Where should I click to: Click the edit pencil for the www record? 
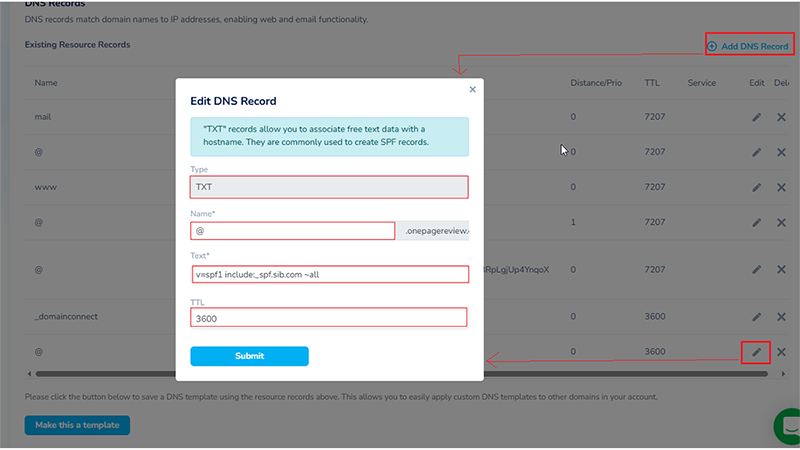[x=757, y=187]
